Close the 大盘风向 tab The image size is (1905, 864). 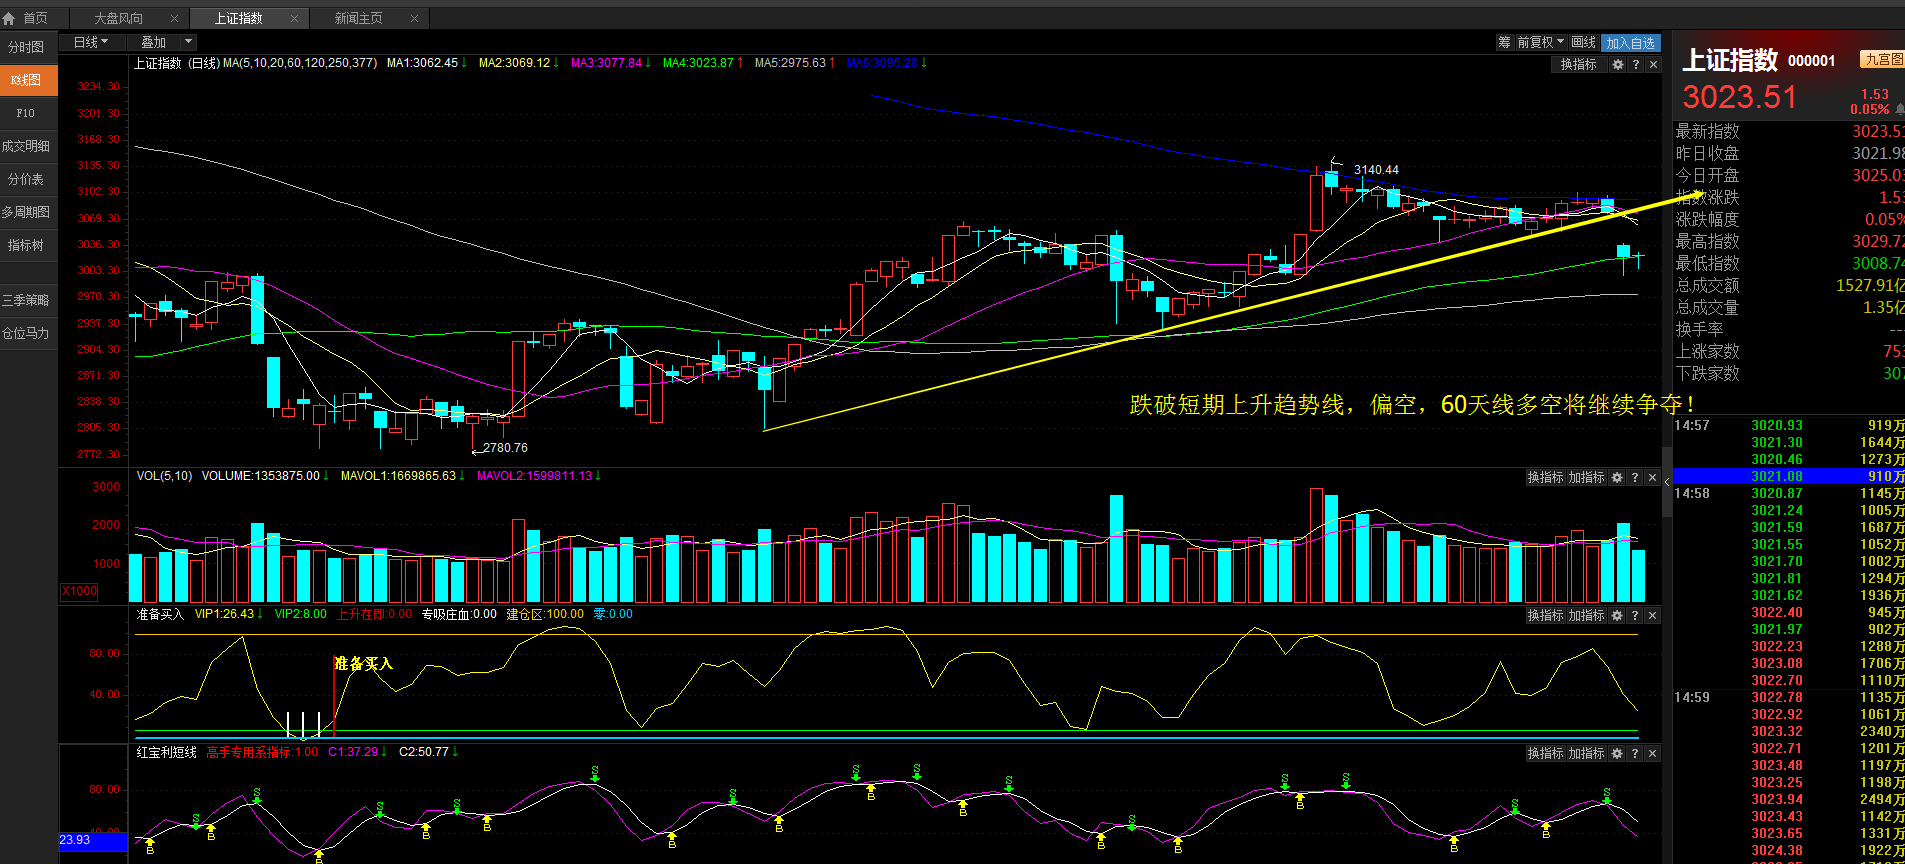pyautogui.click(x=175, y=18)
